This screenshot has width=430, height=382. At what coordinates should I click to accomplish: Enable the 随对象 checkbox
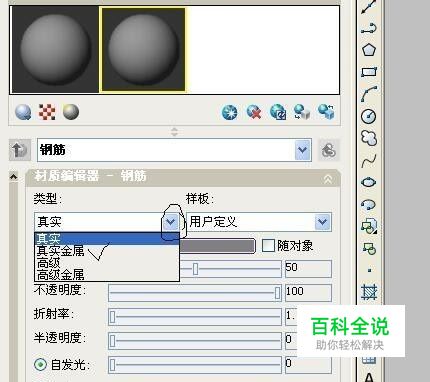[268, 246]
